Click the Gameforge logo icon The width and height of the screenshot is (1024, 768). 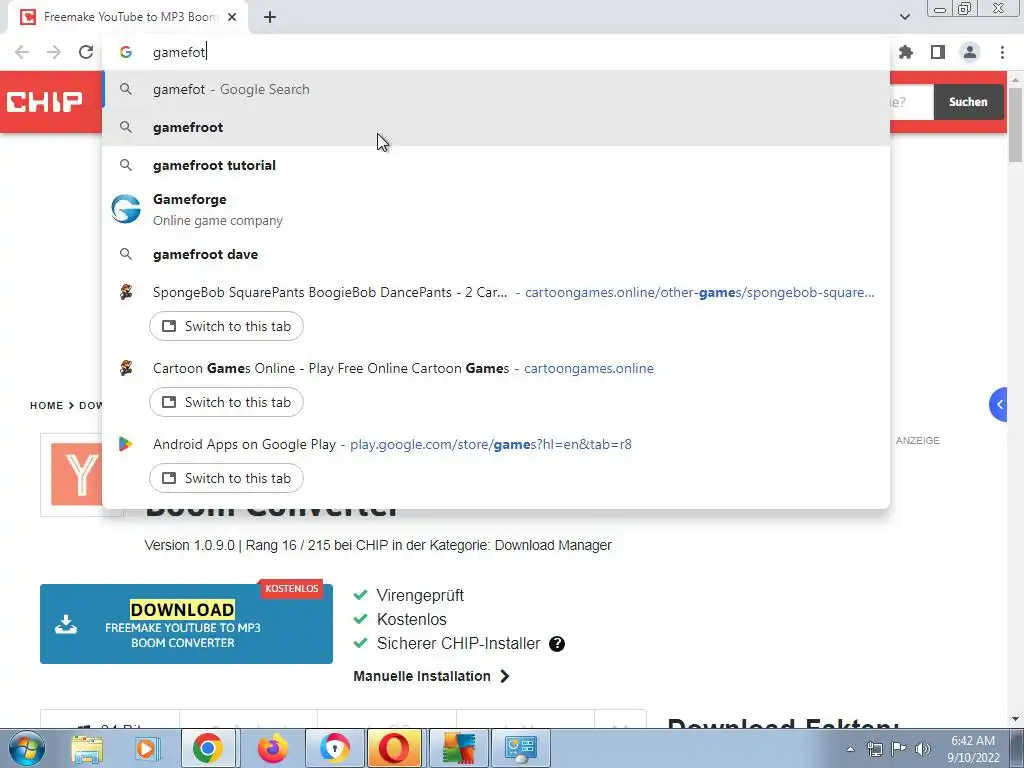(125, 209)
